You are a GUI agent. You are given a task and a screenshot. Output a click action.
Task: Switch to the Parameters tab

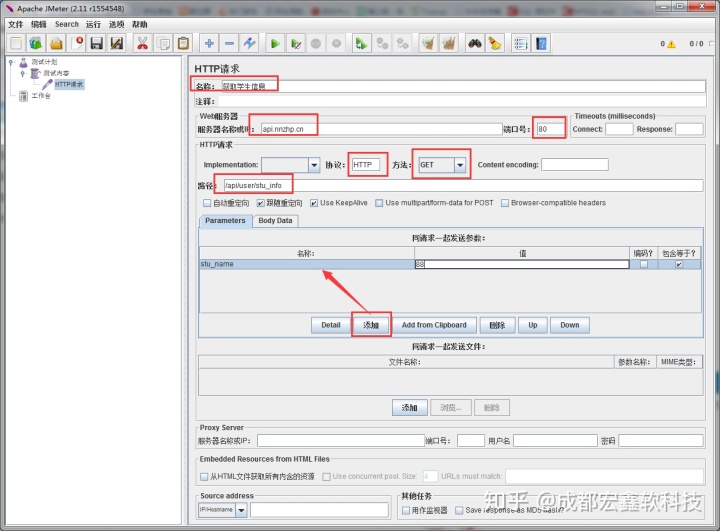(x=225, y=221)
